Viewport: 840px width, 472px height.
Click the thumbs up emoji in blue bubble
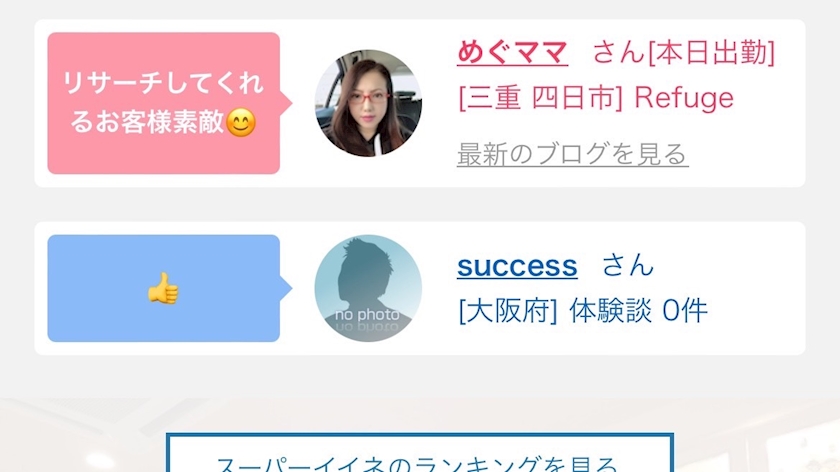click(x=163, y=288)
